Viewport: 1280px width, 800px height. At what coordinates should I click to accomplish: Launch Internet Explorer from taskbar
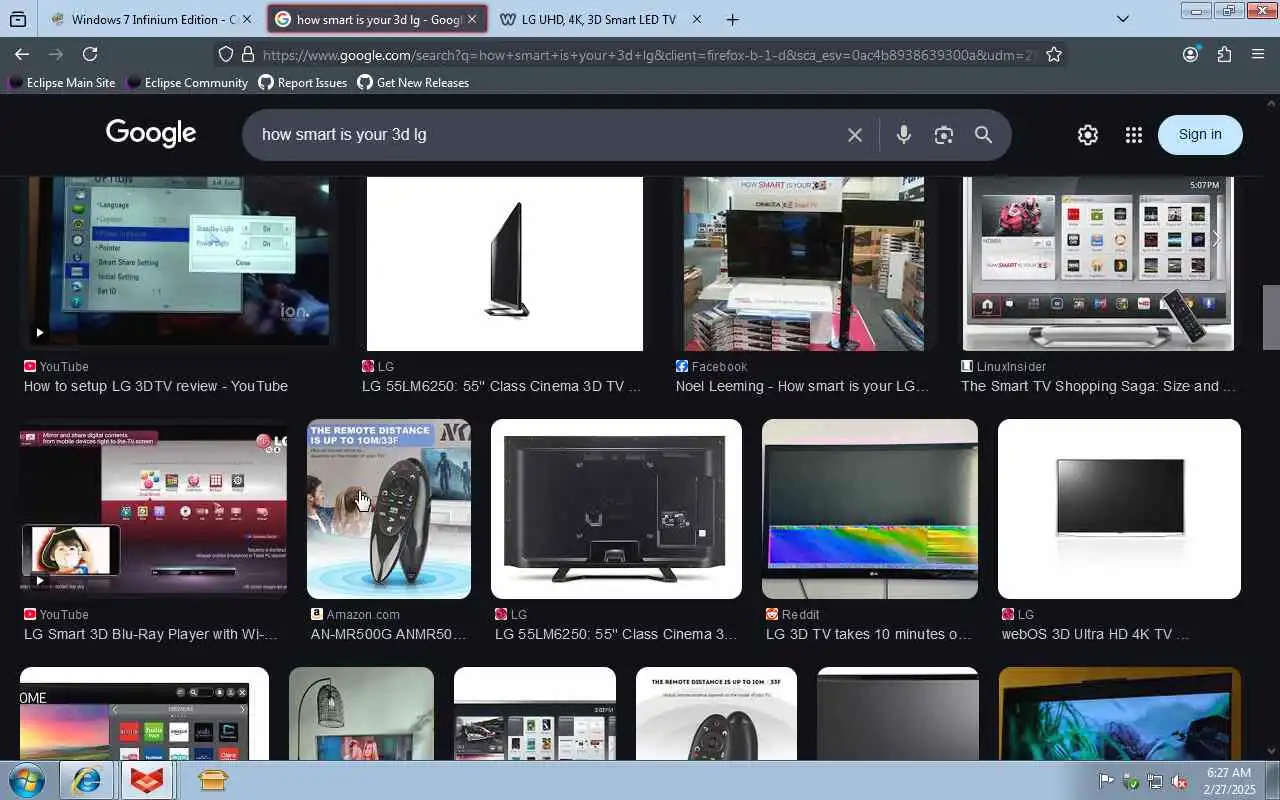86,780
